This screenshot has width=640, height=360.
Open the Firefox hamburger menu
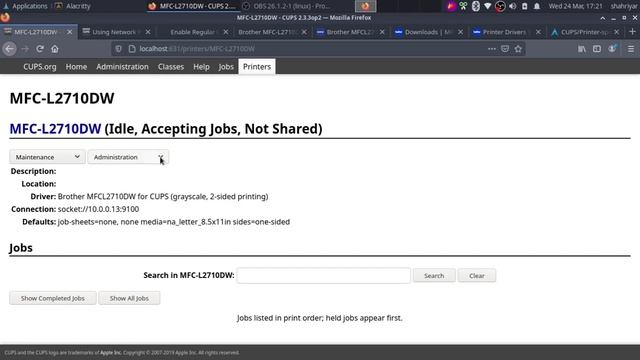click(631, 49)
